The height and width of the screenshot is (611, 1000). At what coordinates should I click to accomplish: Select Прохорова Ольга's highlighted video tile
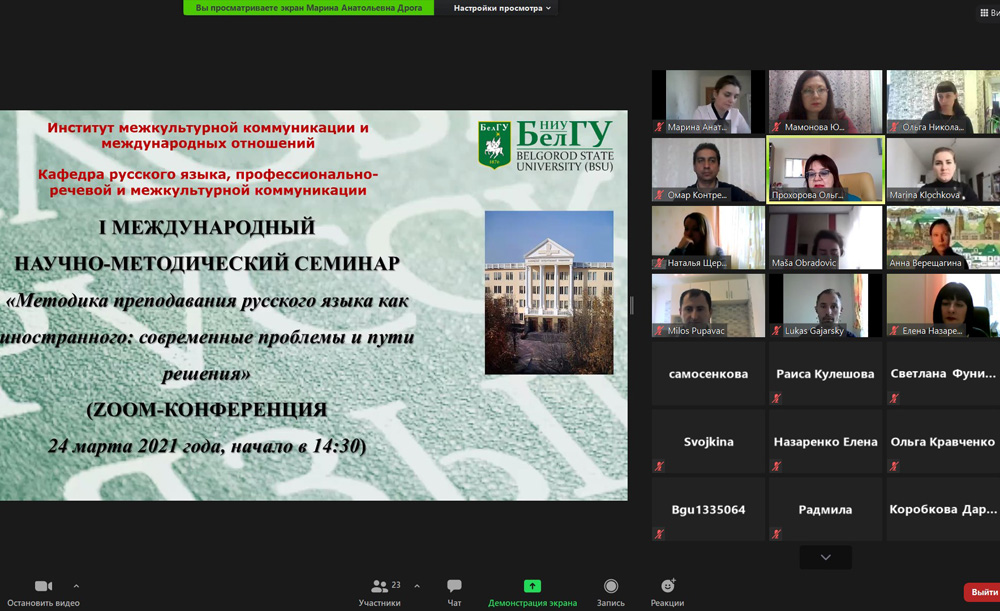[825, 169]
